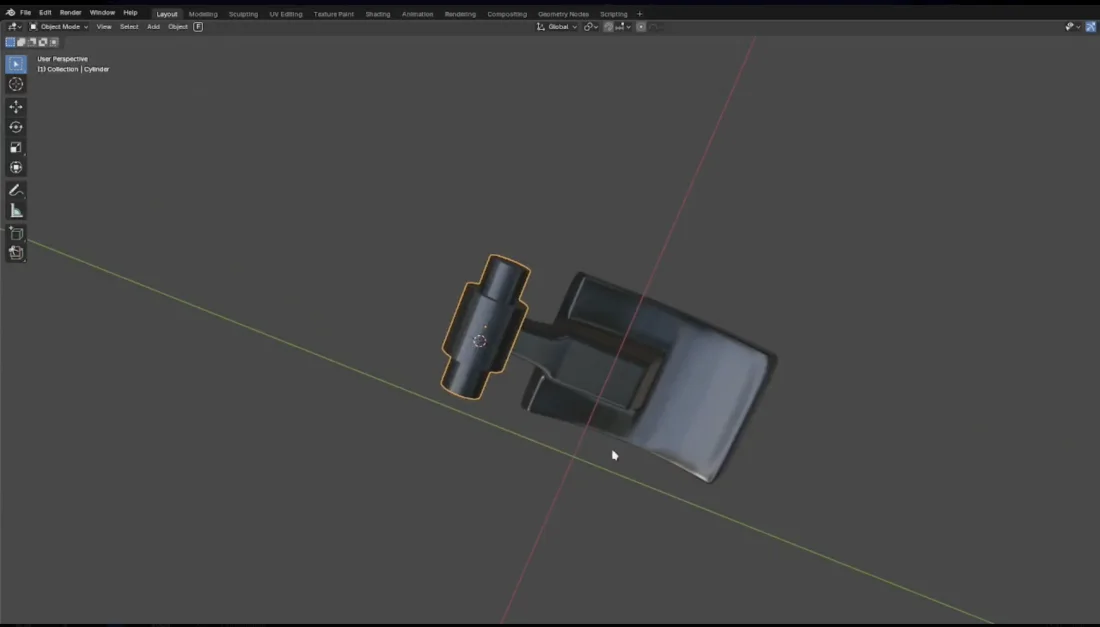Viewport: 1100px width, 627px height.
Task: Switch to the Shading workspace tab
Action: (x=377, y=14)
